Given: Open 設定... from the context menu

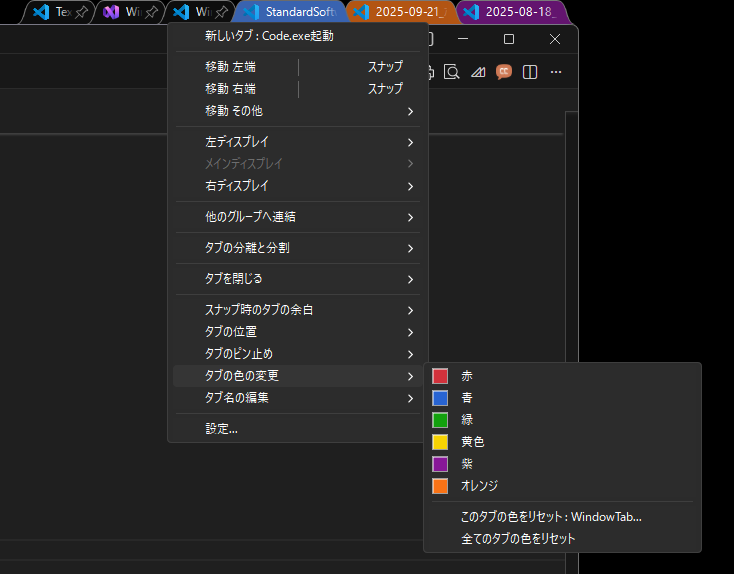Looking at the screenshot, I should pos(221,429).
